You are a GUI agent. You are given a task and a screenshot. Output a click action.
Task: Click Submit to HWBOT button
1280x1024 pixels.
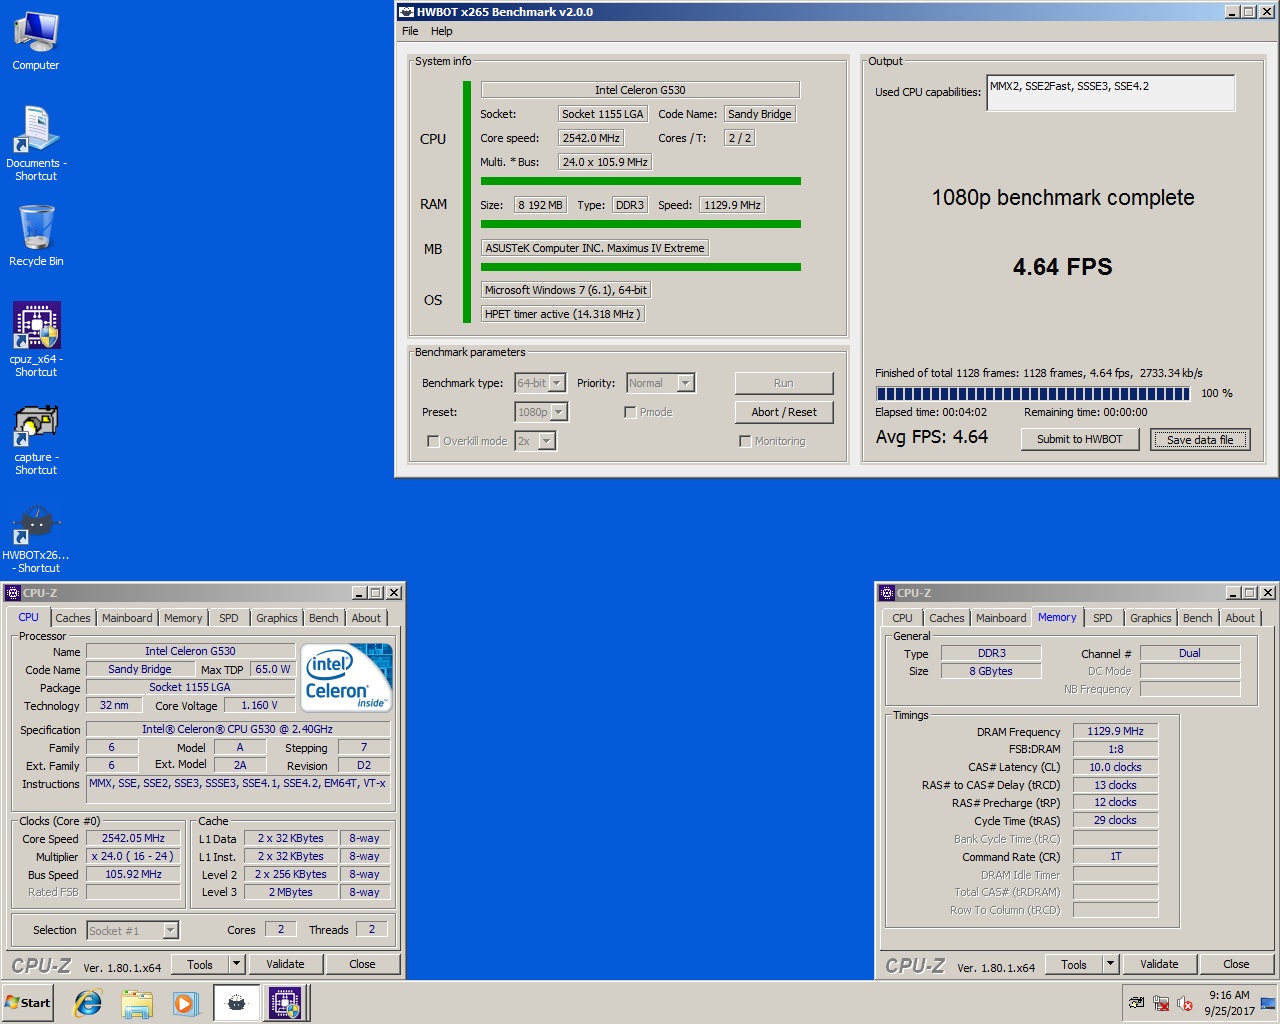(1080, 439)
